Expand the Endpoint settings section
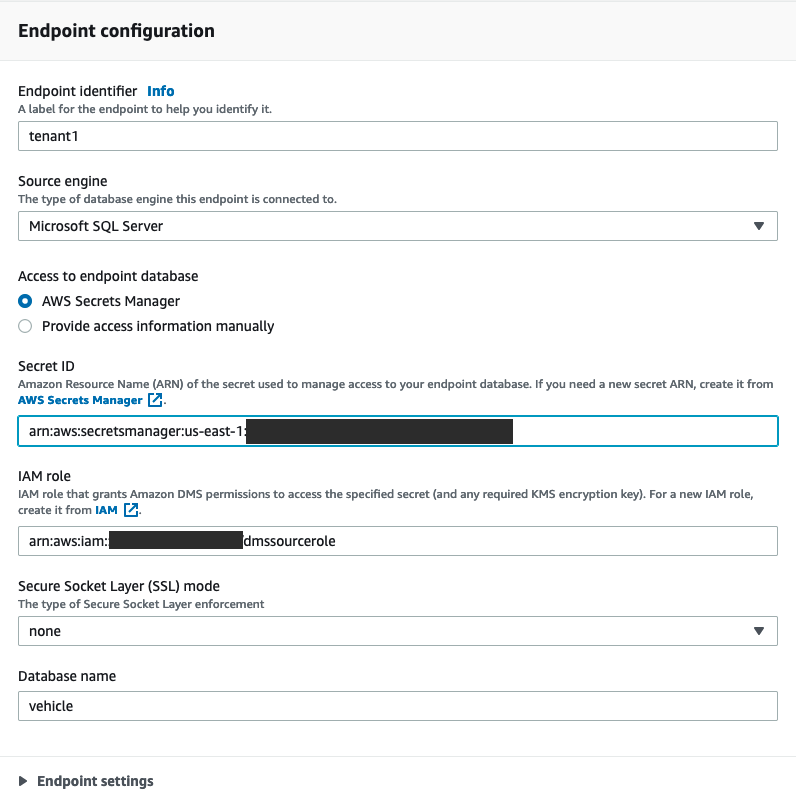 click(x=95, y=781)
